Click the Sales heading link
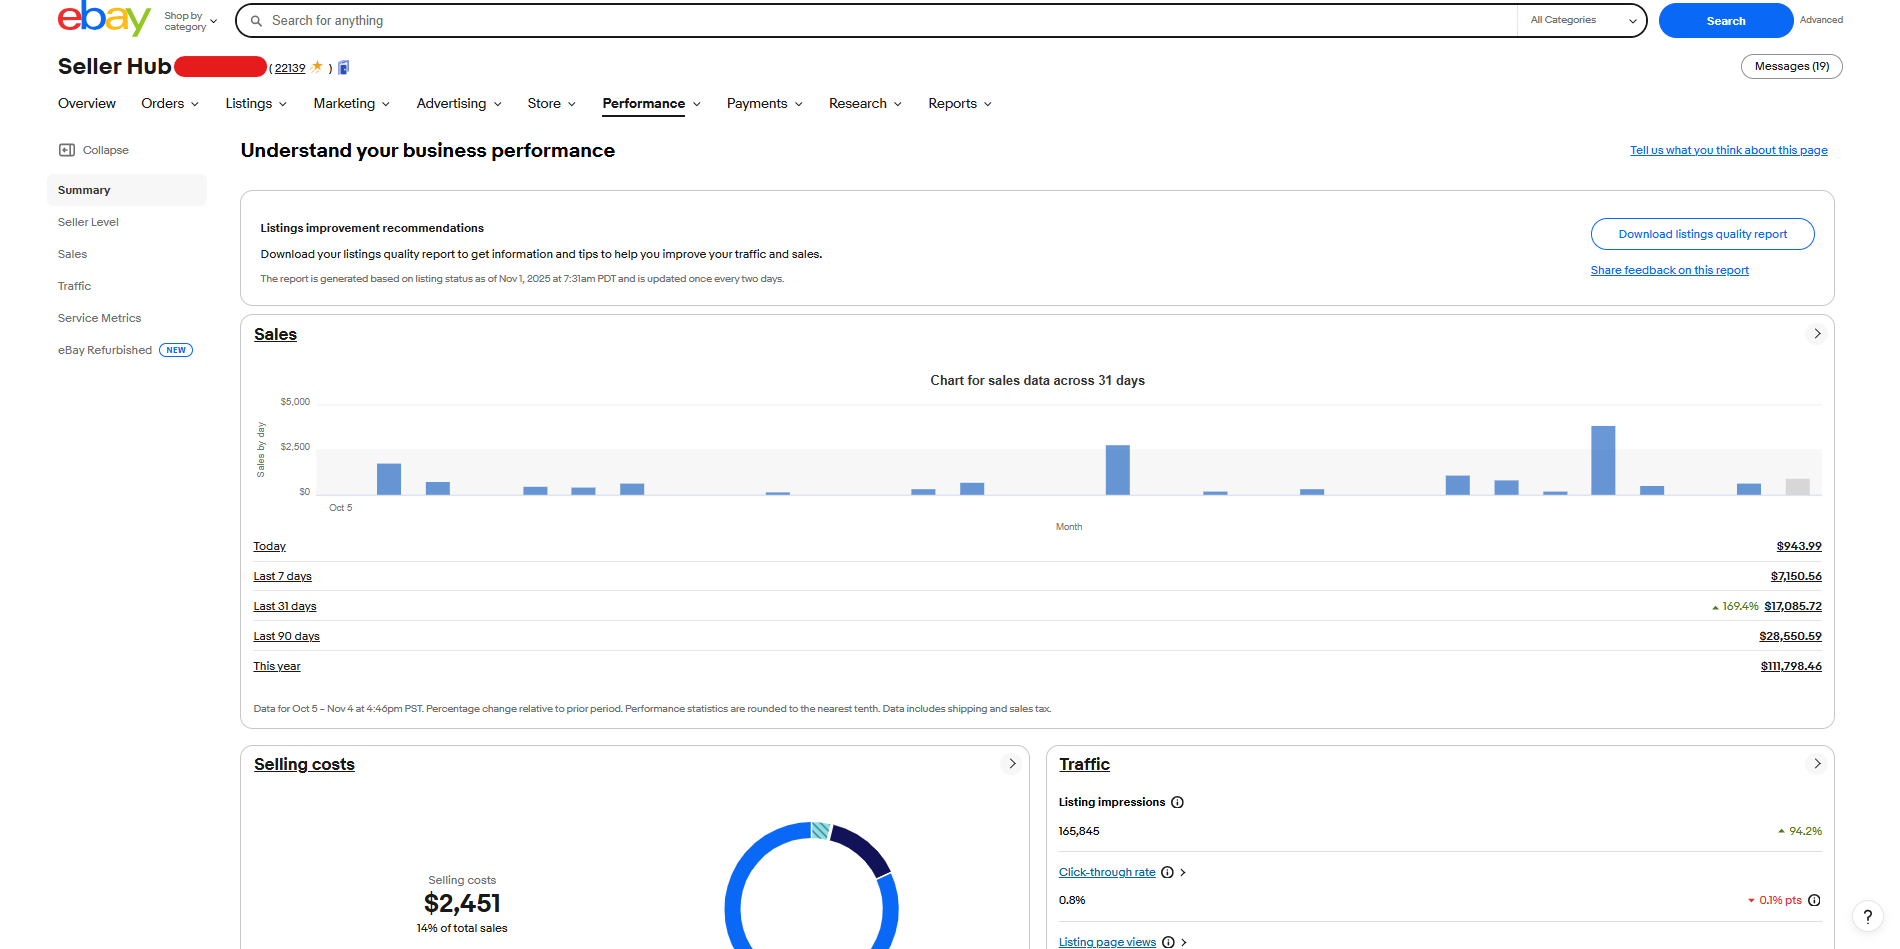This screenshot has width=1900, height=949. (x=275, y=334)
